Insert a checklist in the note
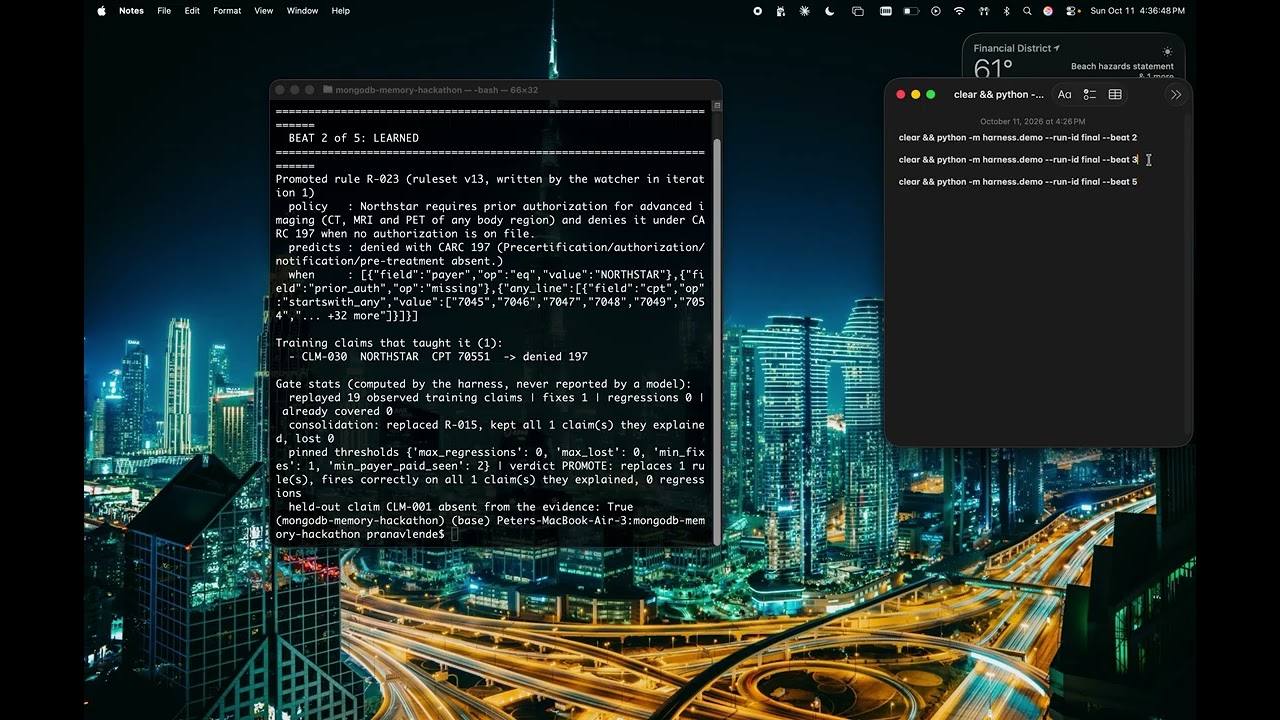The height and width of the screenshot is (720, 1280). (1090, 94)
